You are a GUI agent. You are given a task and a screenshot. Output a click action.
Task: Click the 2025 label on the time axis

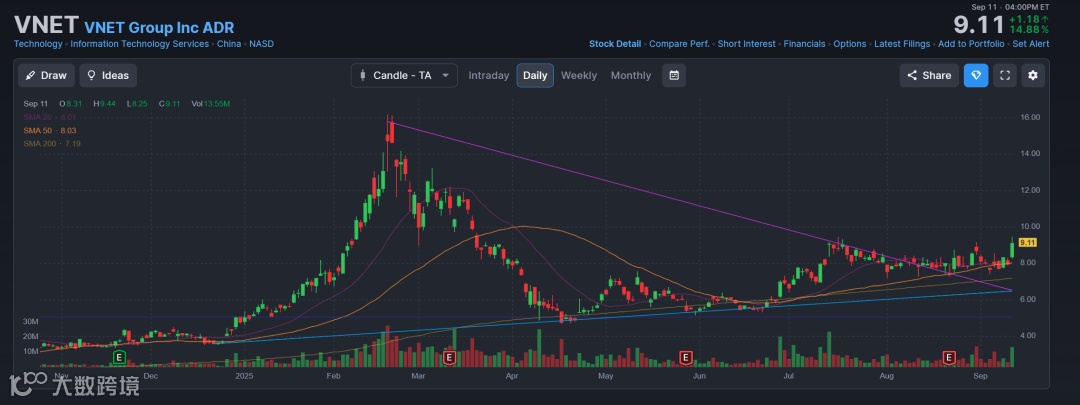coord(245,376)
